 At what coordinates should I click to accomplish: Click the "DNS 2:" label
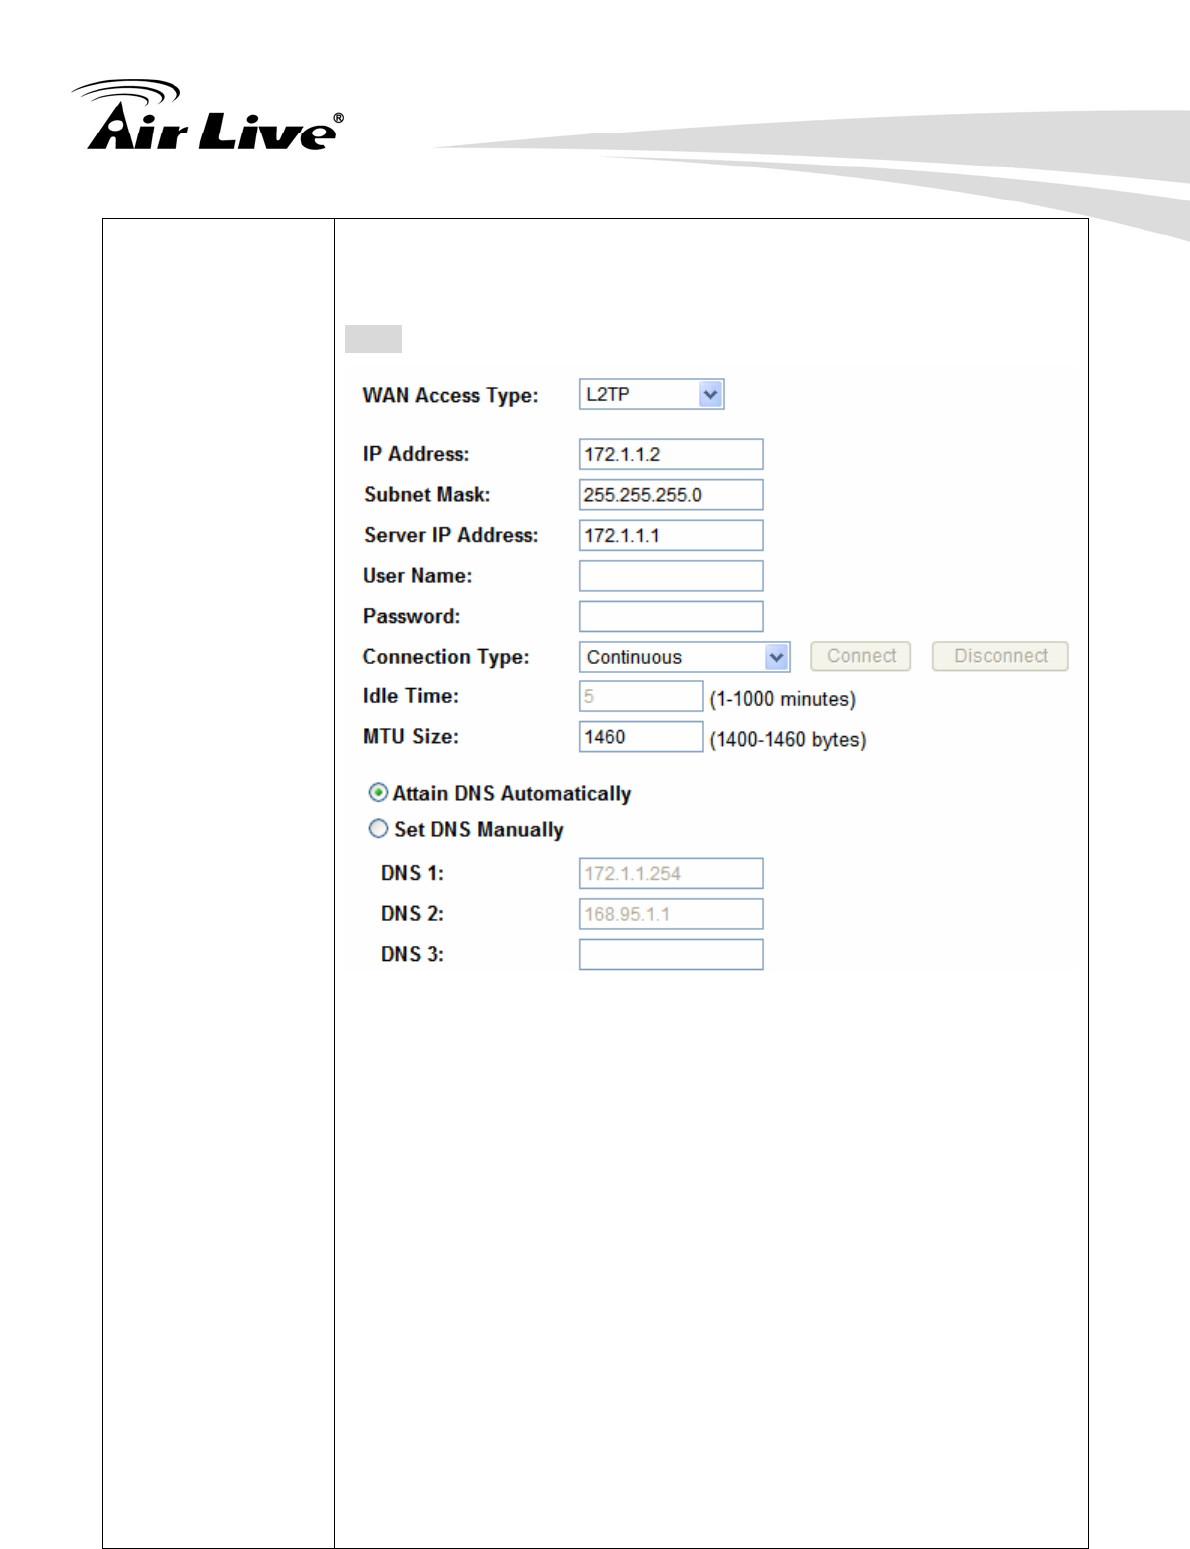tap(412, 914)
